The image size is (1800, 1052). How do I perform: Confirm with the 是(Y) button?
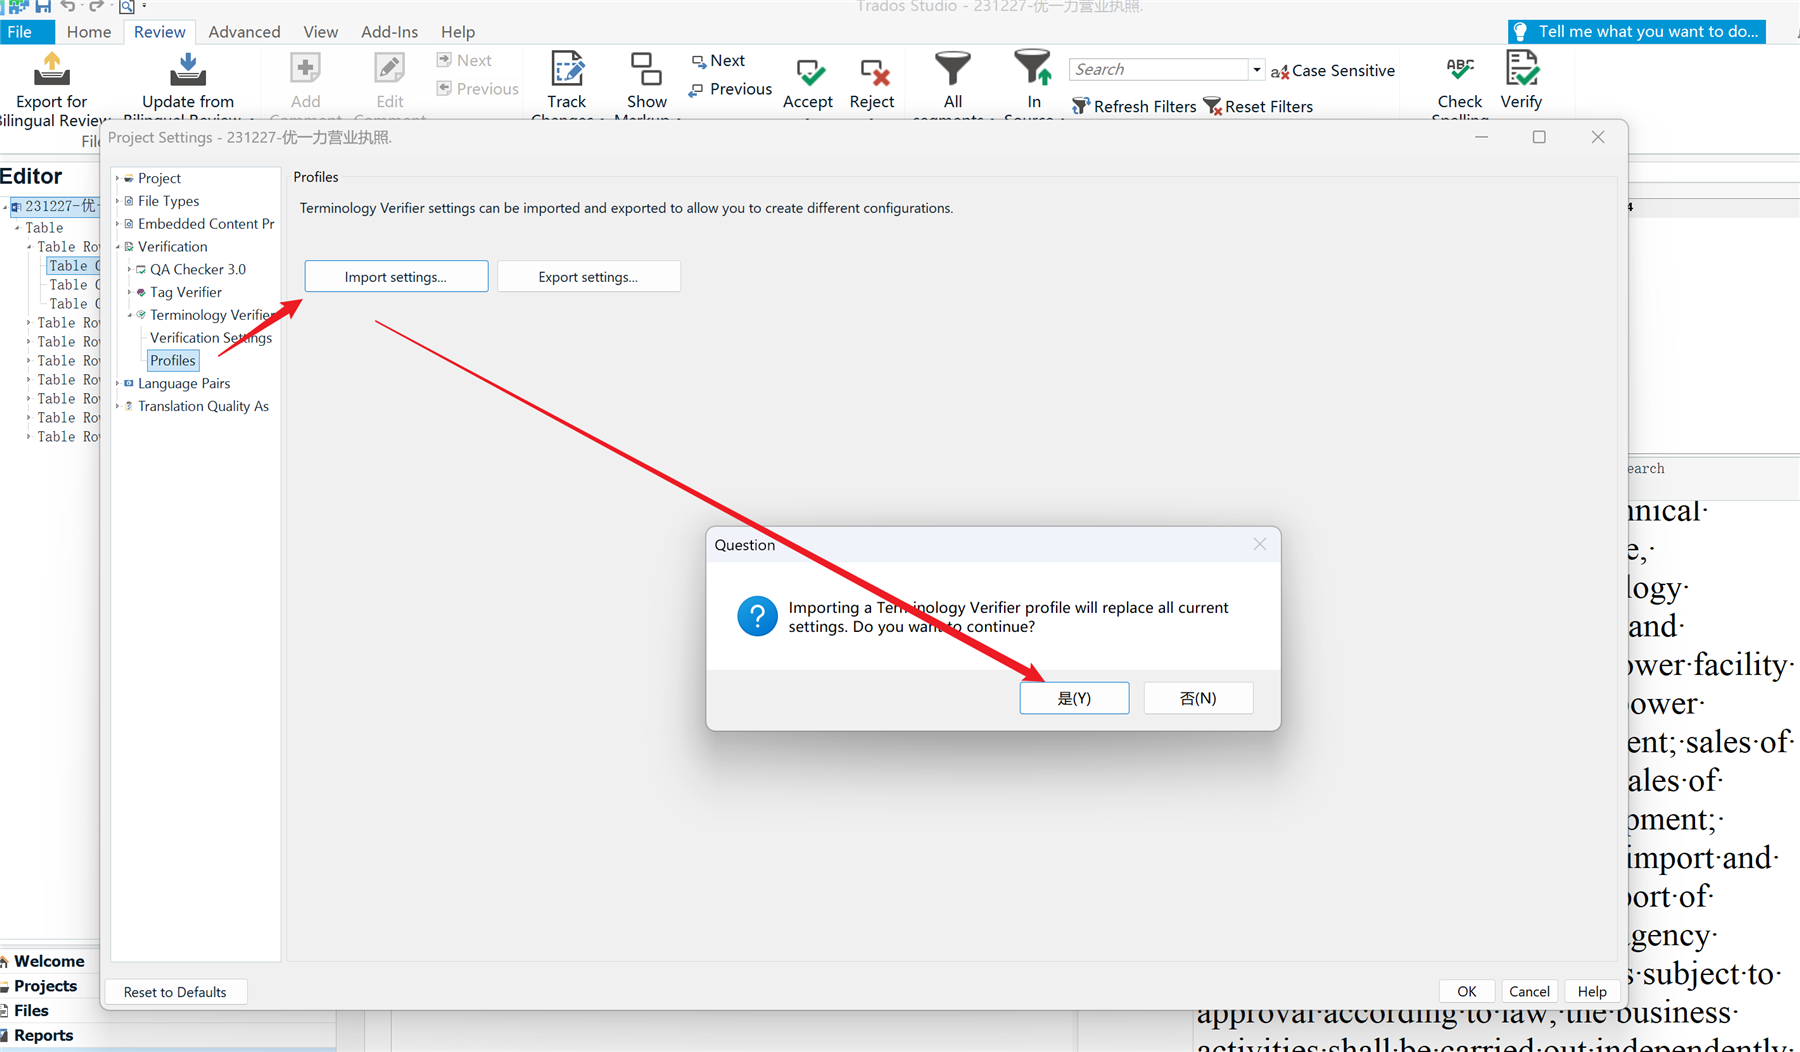1074,698
